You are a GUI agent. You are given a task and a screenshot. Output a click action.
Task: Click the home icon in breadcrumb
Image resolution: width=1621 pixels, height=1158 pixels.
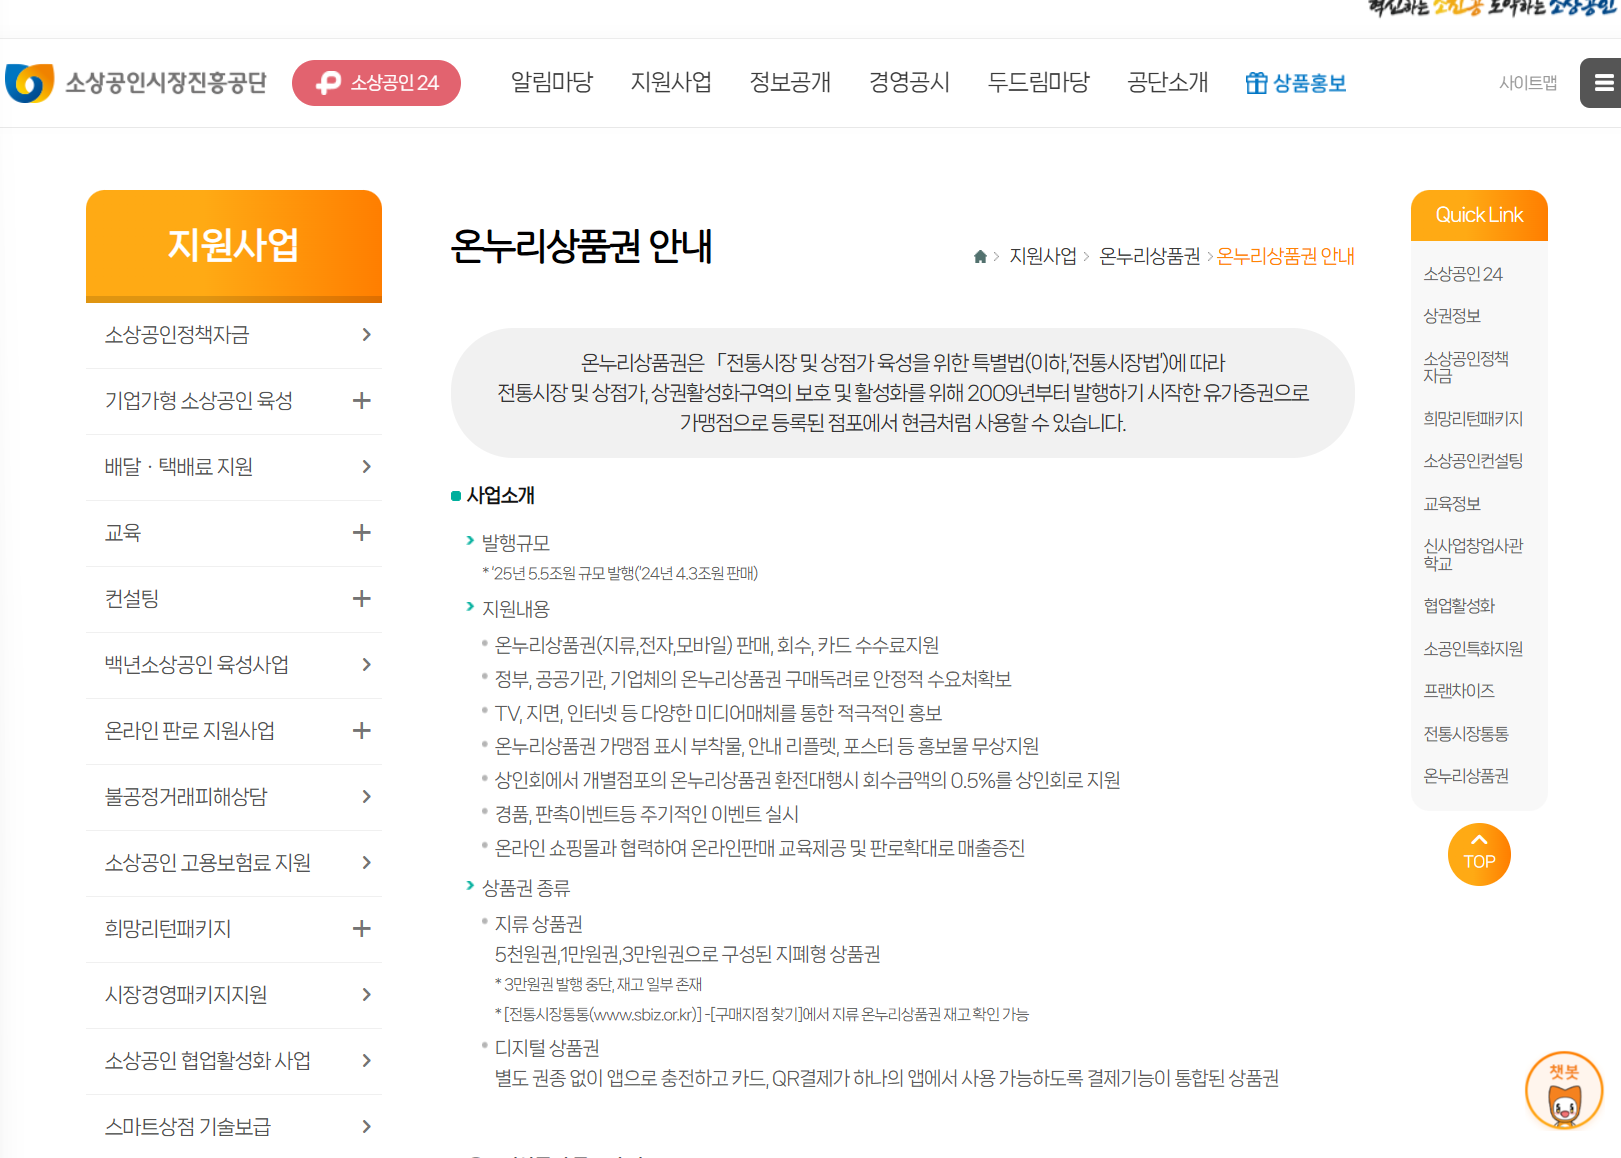coord(980,257)
